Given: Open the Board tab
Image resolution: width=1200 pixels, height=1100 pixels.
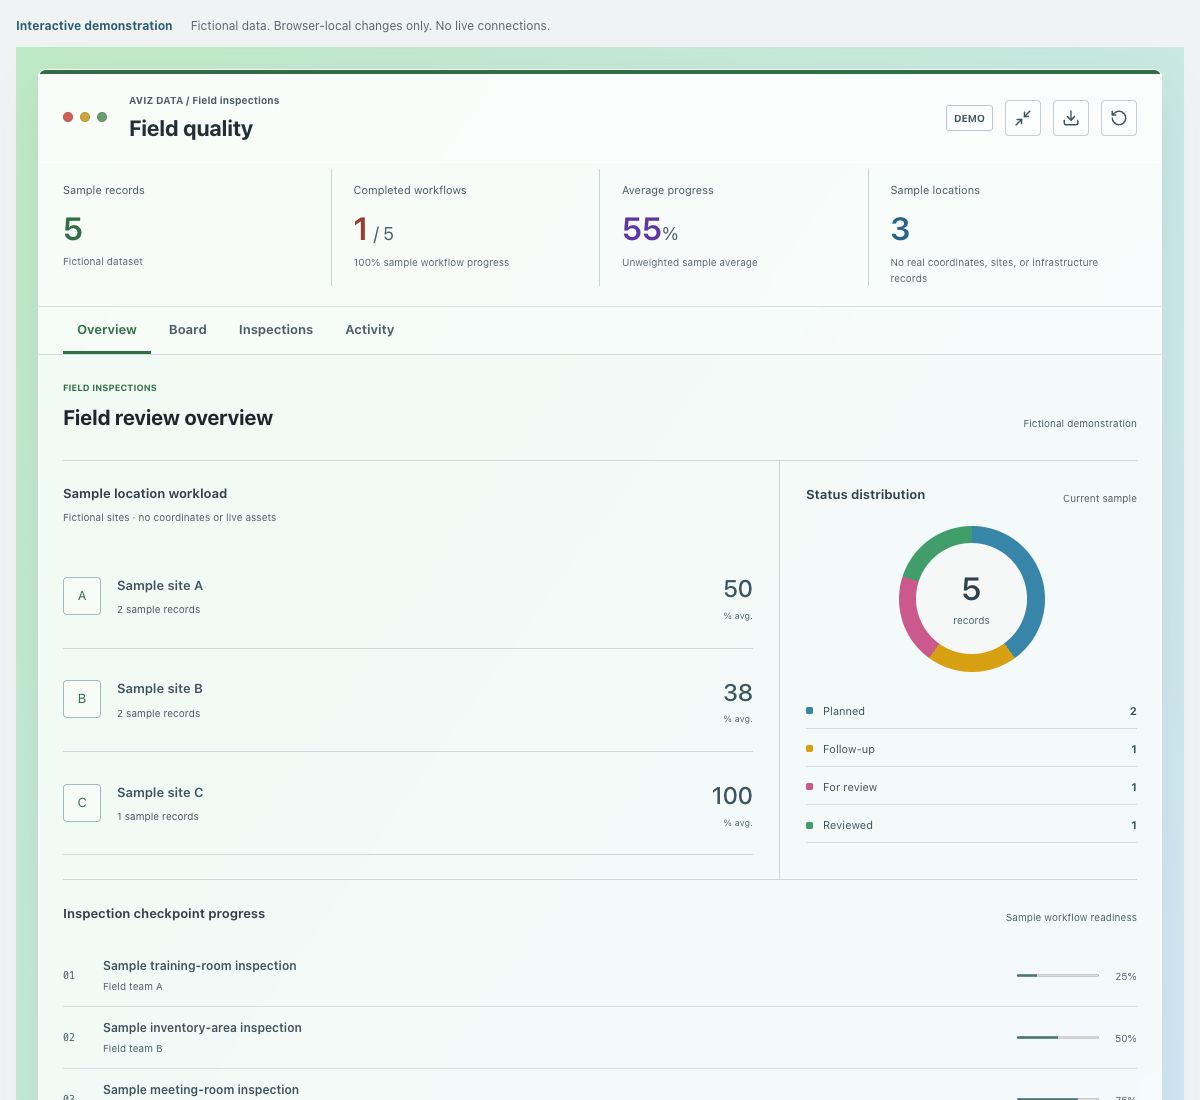Looking at the screenshot, I should coord(188,330).
